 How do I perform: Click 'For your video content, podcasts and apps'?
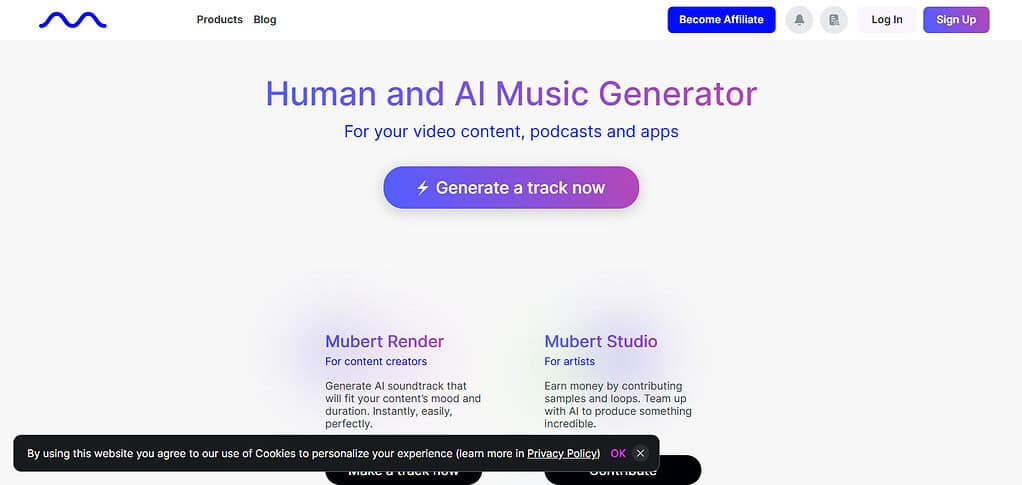pyautogui.click(x=511, y=131)
